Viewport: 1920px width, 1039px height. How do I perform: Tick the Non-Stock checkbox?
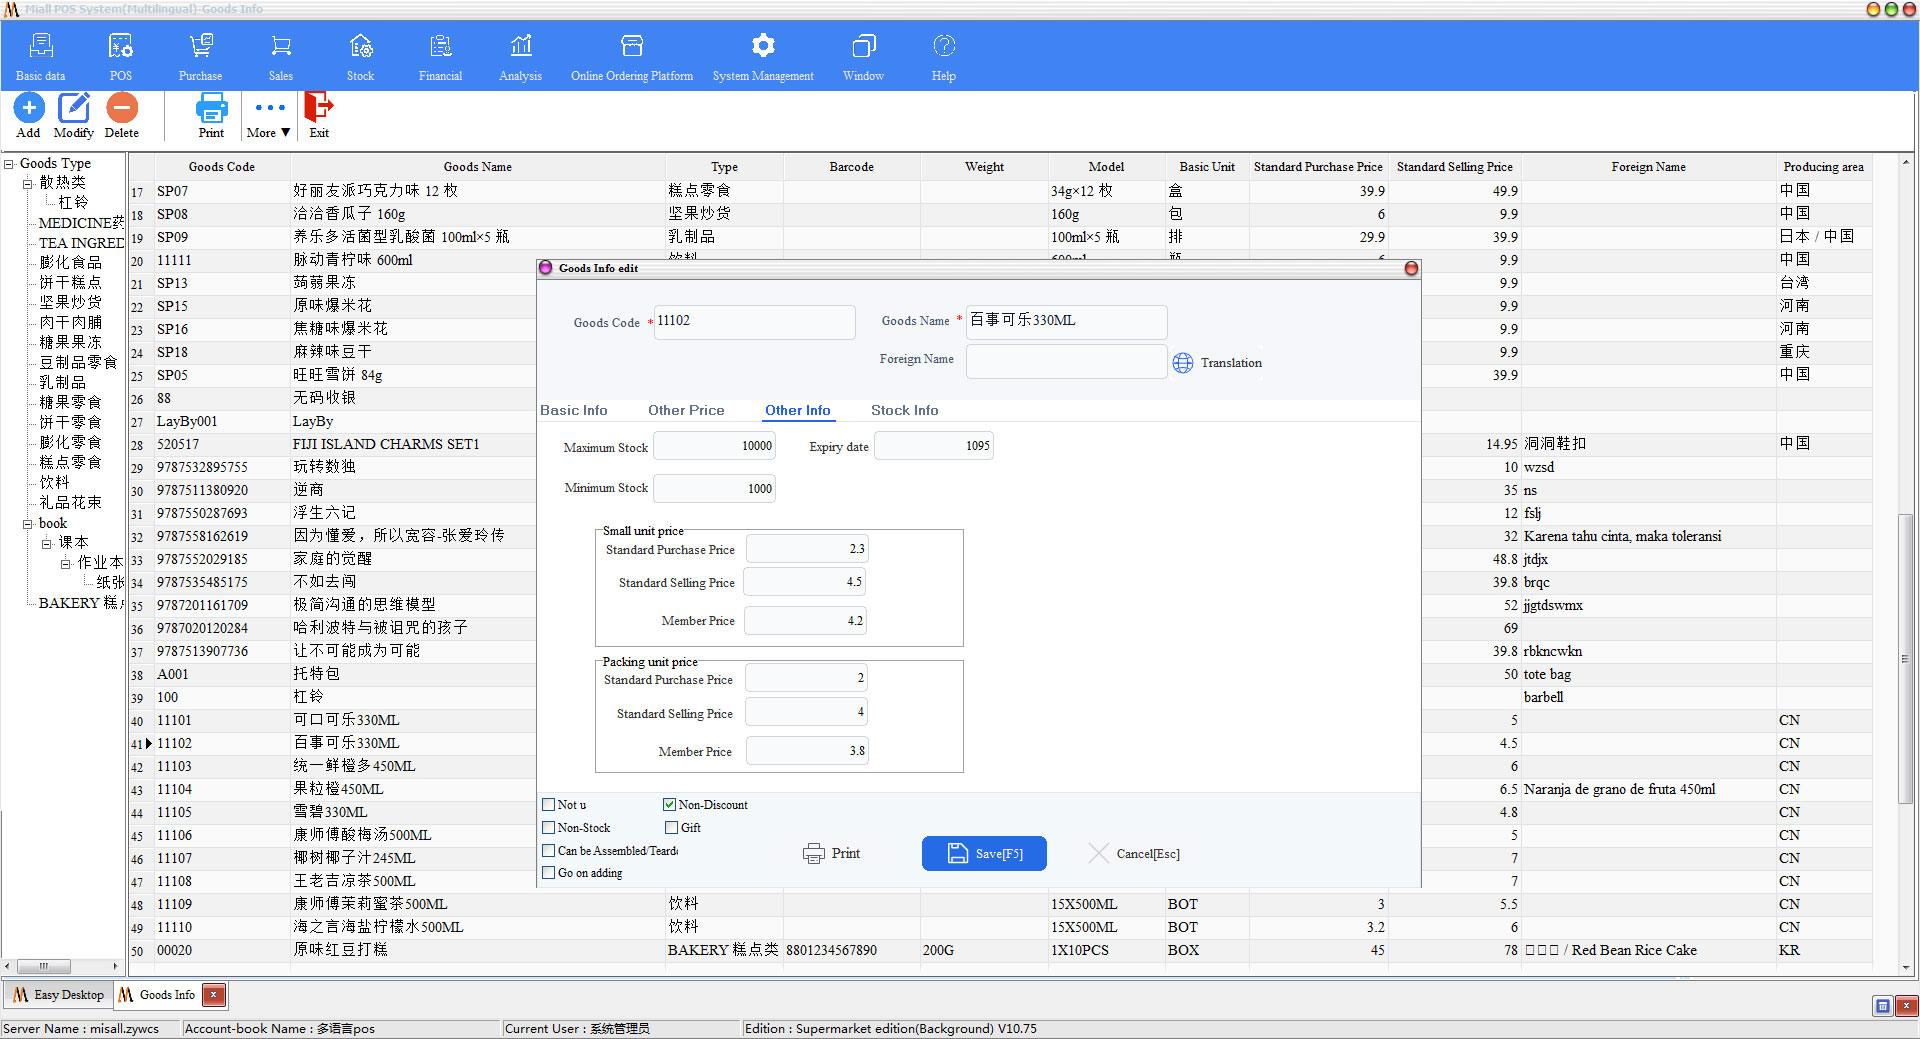[x=548, y=827]
